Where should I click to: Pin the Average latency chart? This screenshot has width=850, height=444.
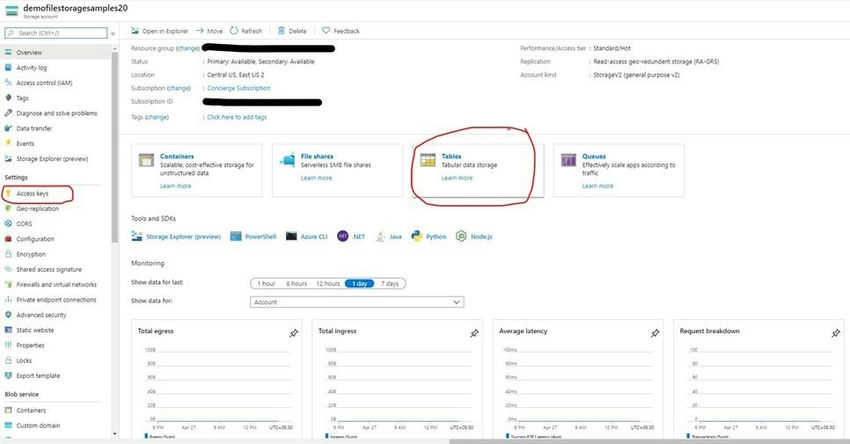click(655, 333)
